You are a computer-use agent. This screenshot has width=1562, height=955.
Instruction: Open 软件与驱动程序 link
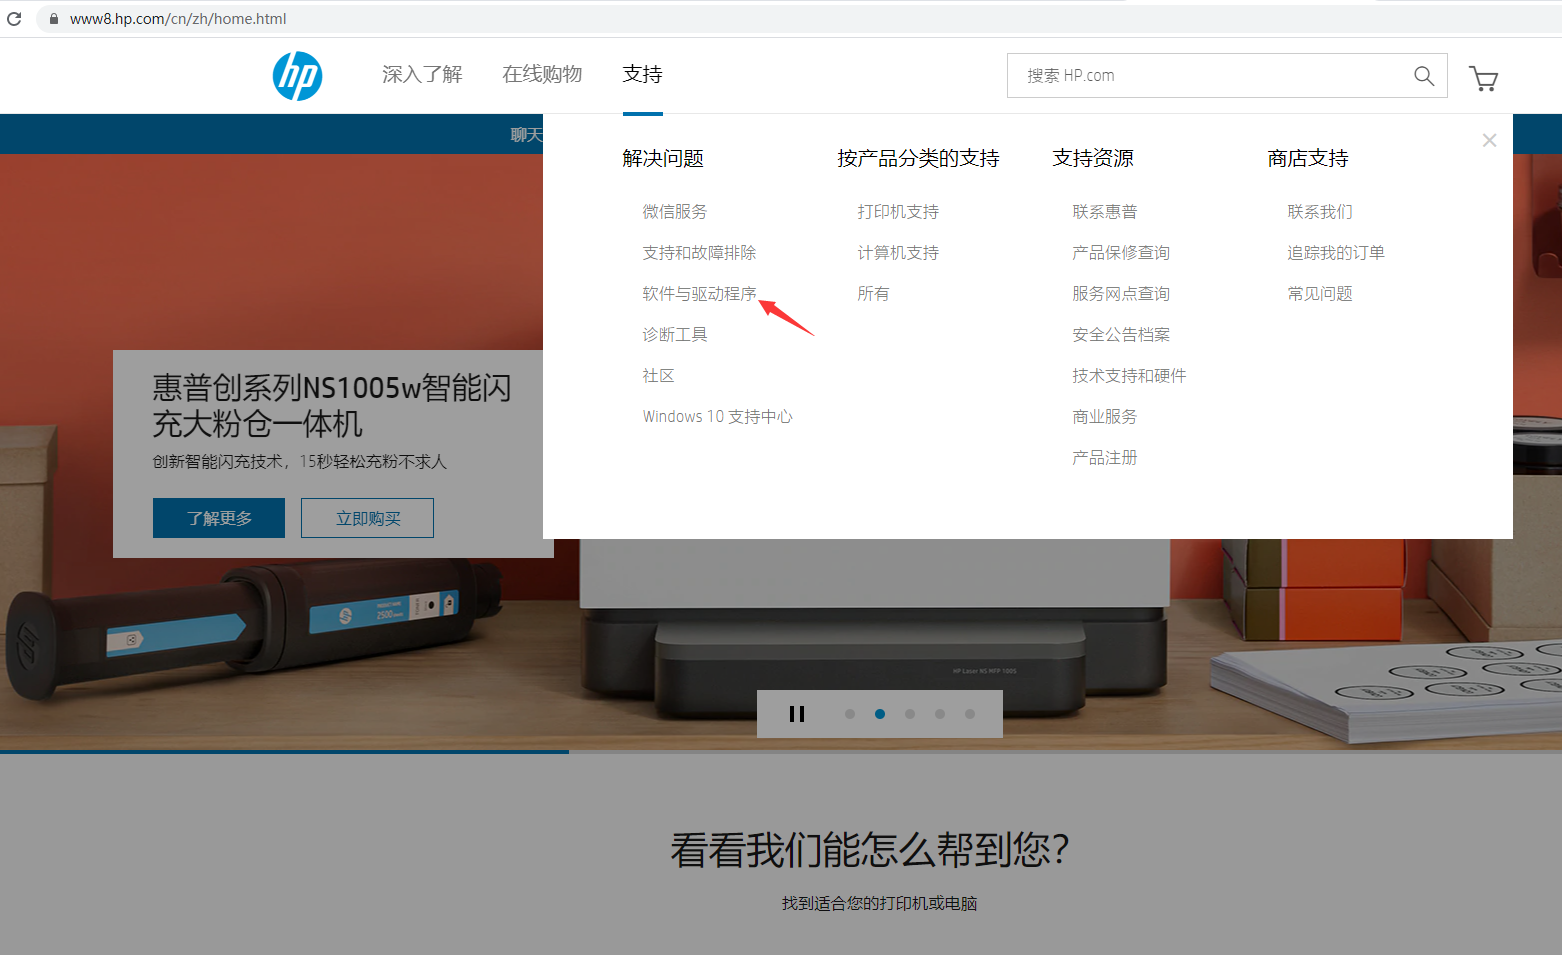699,294
